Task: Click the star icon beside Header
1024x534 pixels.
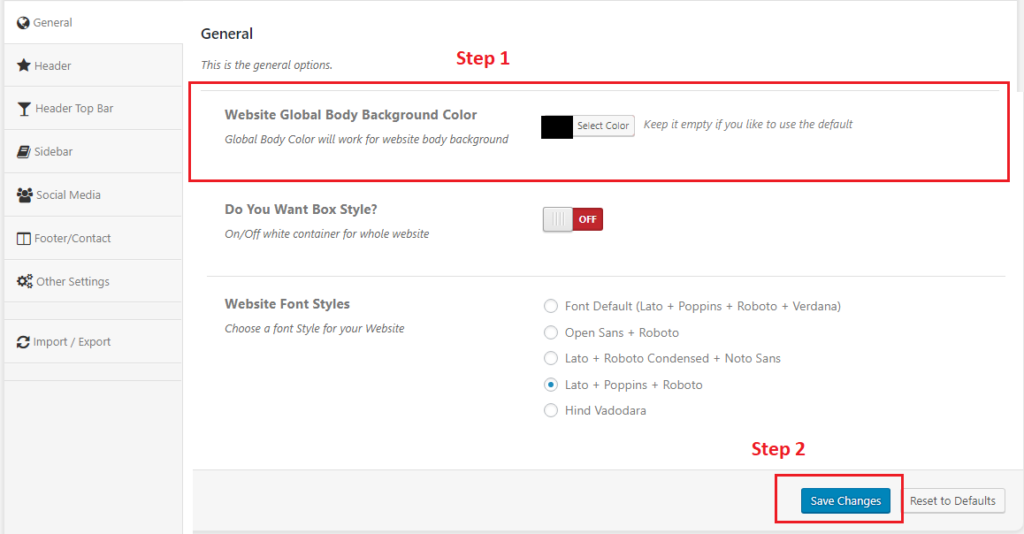Action: pos(23,66)
